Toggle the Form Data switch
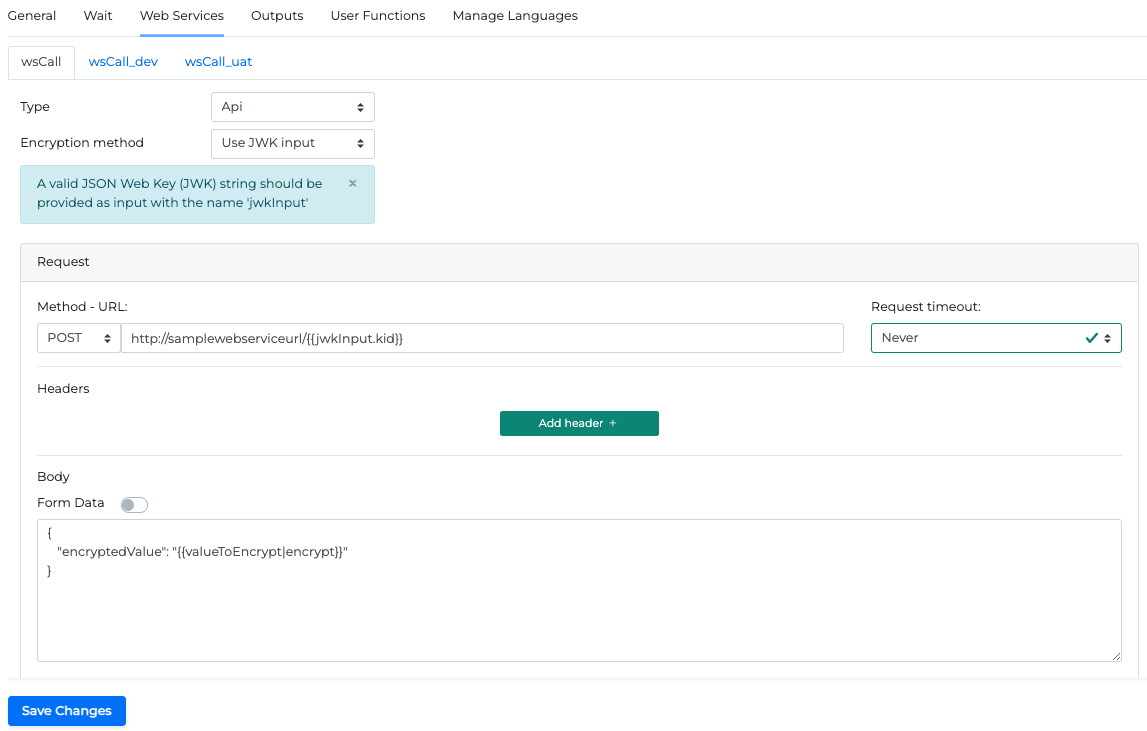Image resolution: width=1147 pixels, height=731 pixels. click(134, 505)
